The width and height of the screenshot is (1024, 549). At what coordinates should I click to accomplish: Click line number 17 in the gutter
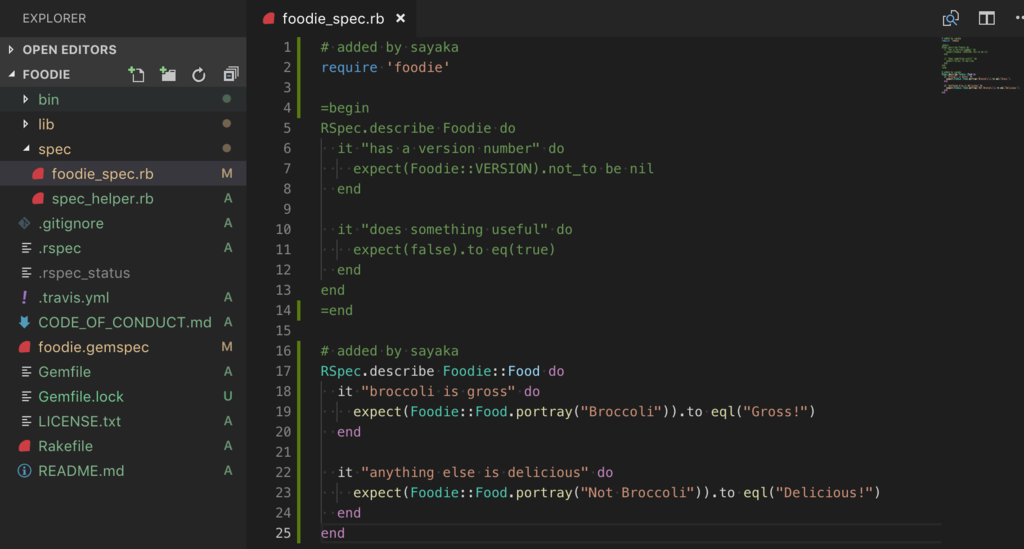click(x=283, y=371)
